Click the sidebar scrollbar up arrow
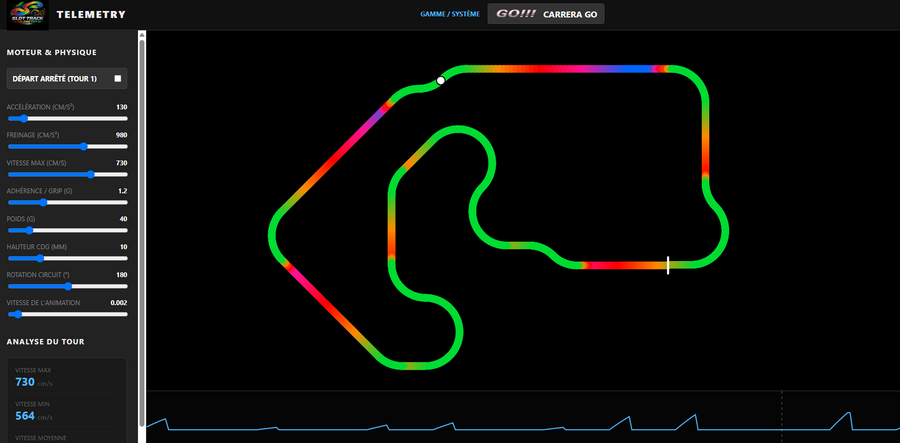The height and width of the screenshot is (443, 900). (142, 36)
